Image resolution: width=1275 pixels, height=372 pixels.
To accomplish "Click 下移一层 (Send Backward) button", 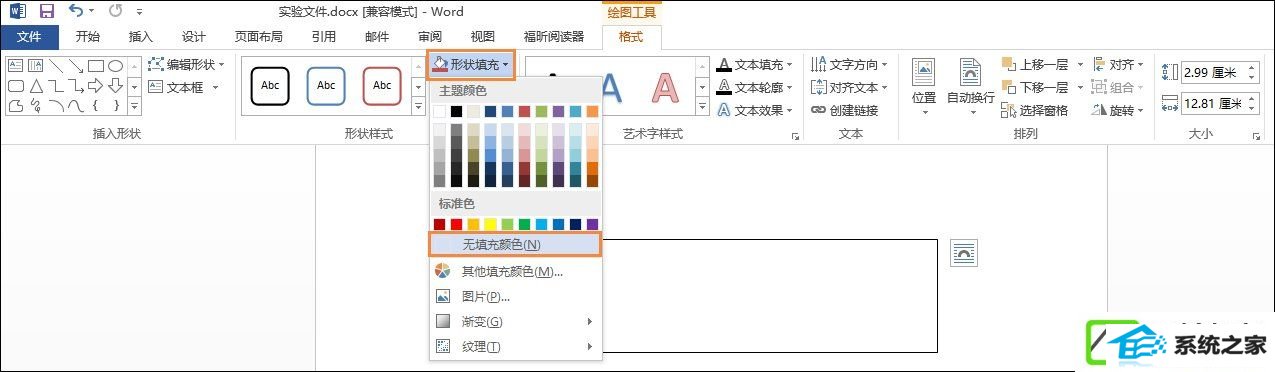I will 1035,87.
